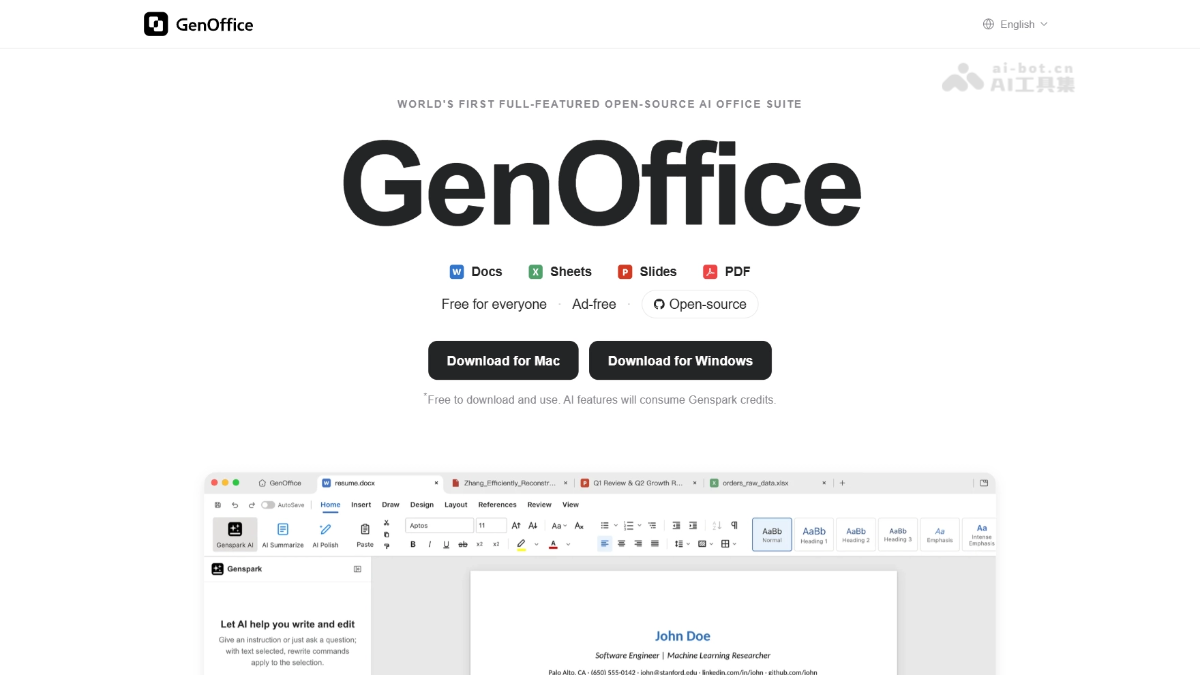Open the View ribbon tab
1200x675 pixels.
570,505
